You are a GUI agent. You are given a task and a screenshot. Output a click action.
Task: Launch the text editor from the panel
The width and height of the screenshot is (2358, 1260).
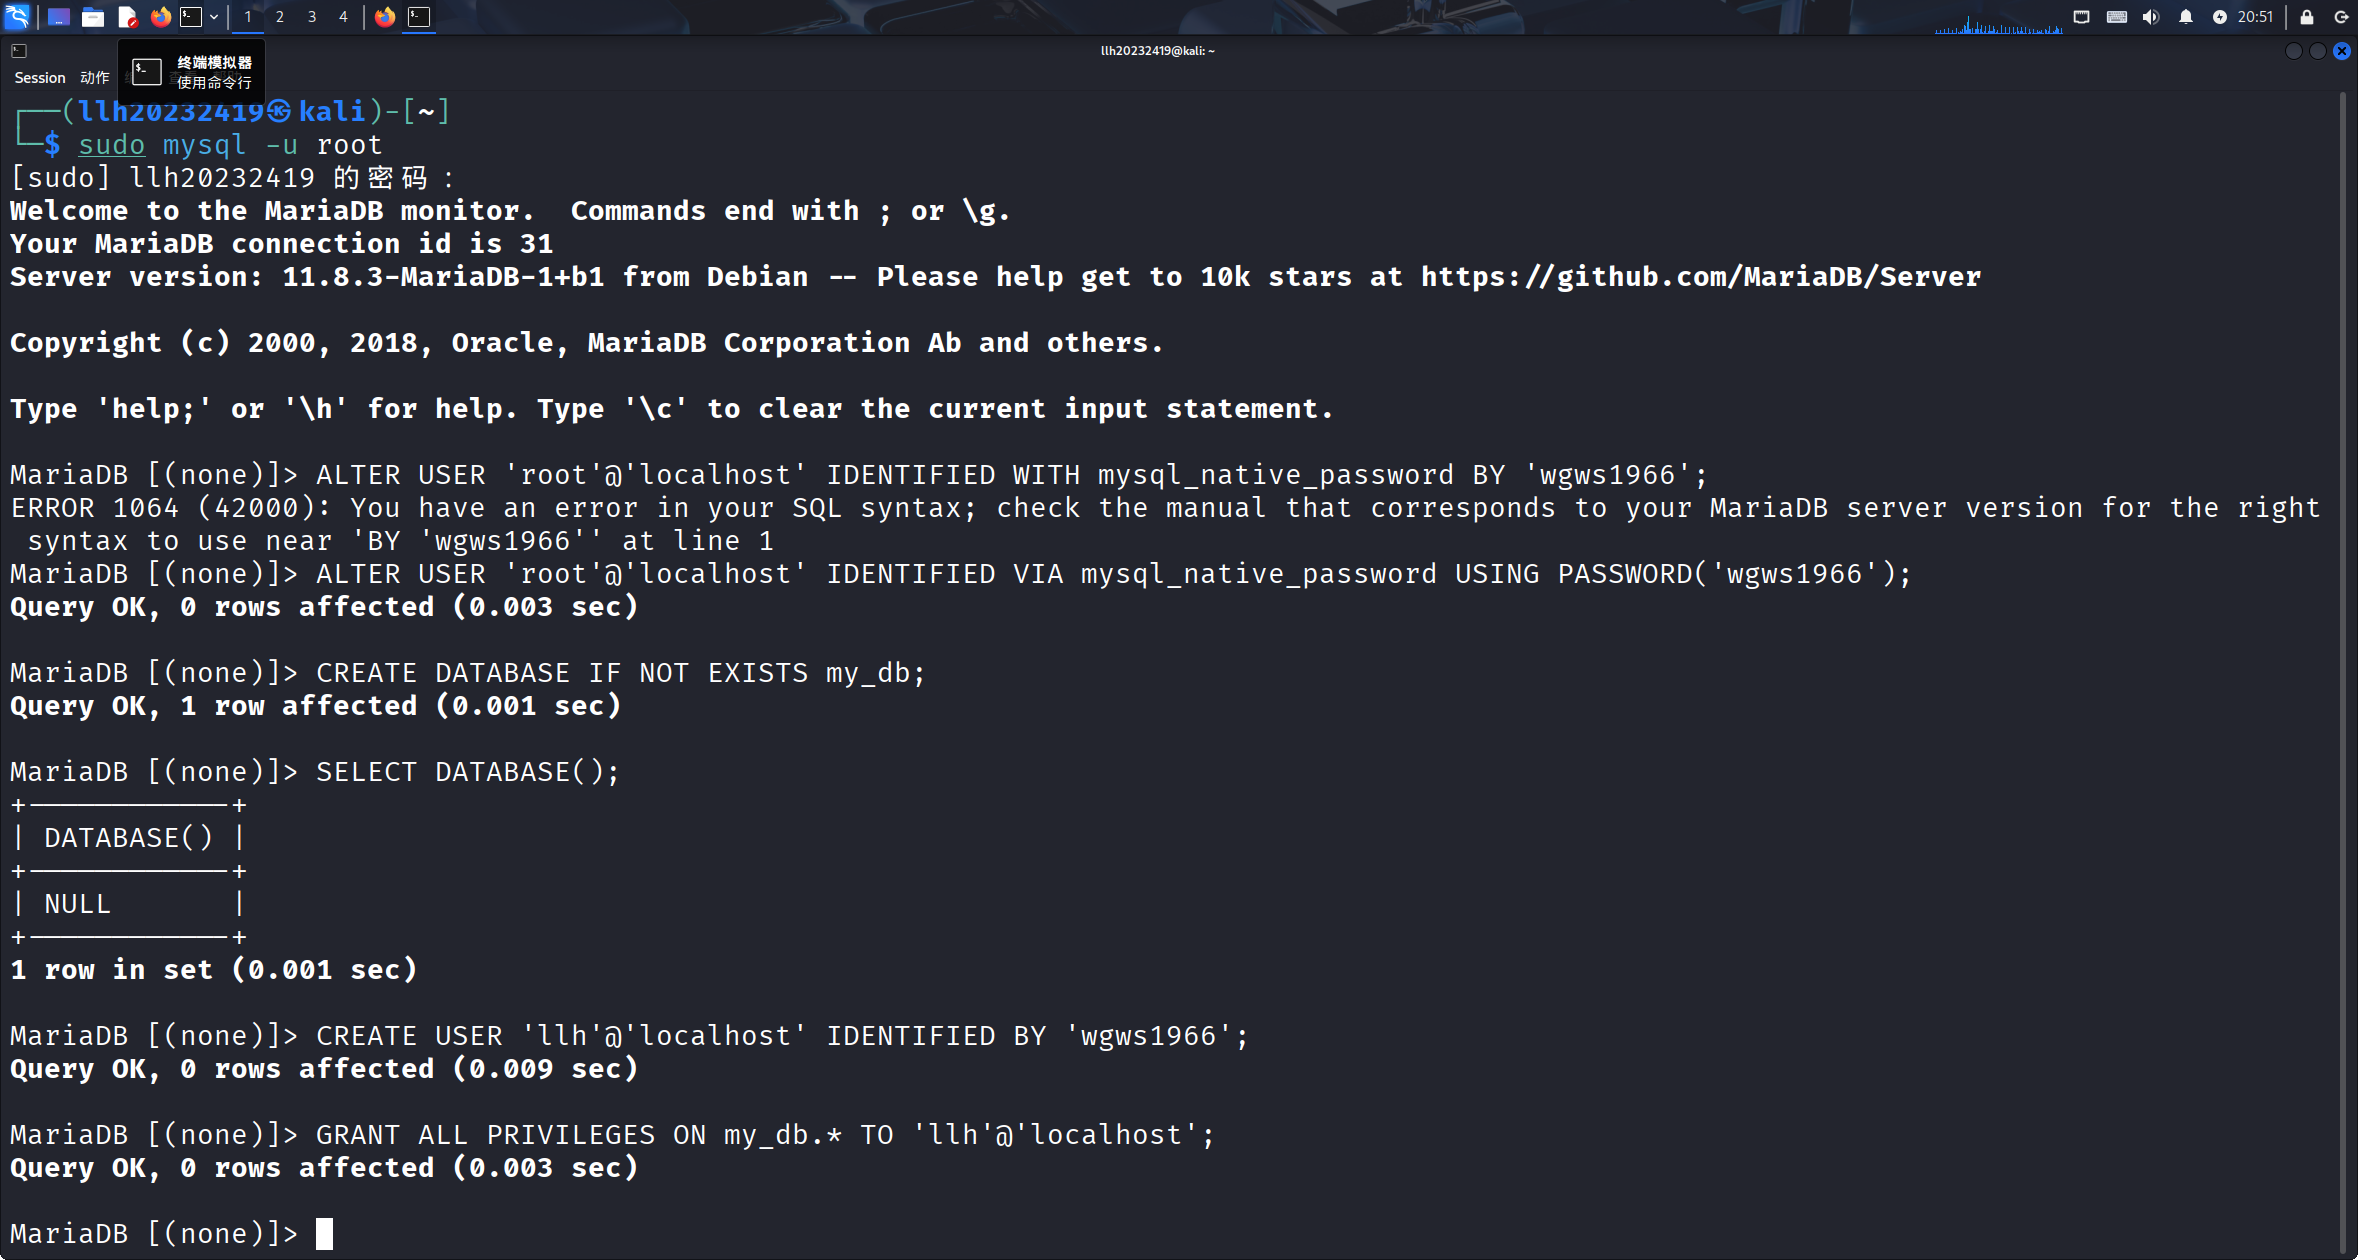tap(127, 17)
